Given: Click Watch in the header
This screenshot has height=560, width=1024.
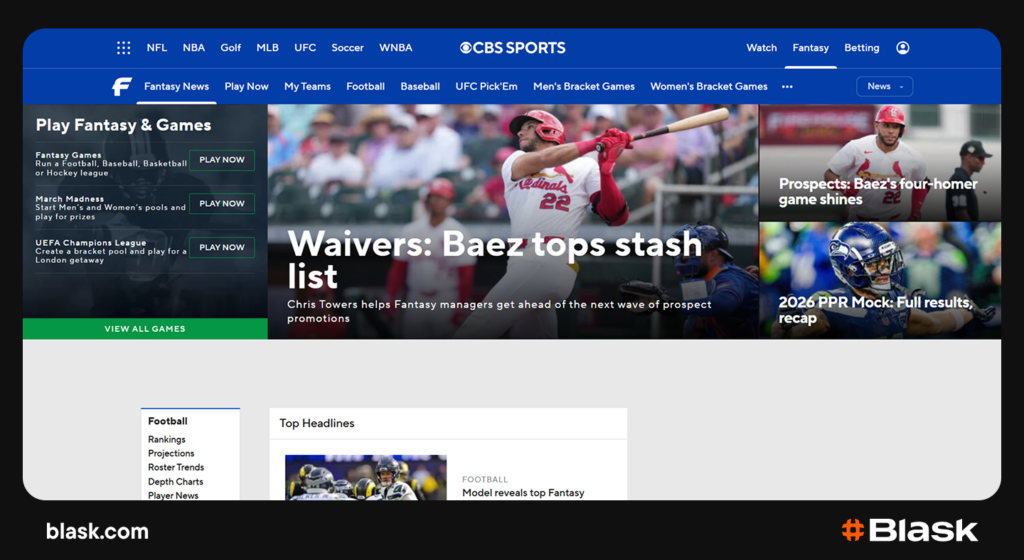Looking at the screenshot, I should click(x=761, y=48).
